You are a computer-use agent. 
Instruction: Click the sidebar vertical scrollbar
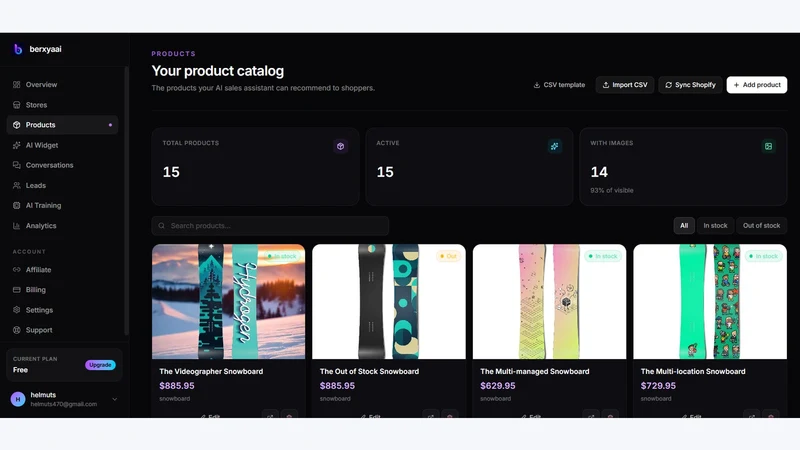pyautogui.click(x=127, y=202)
